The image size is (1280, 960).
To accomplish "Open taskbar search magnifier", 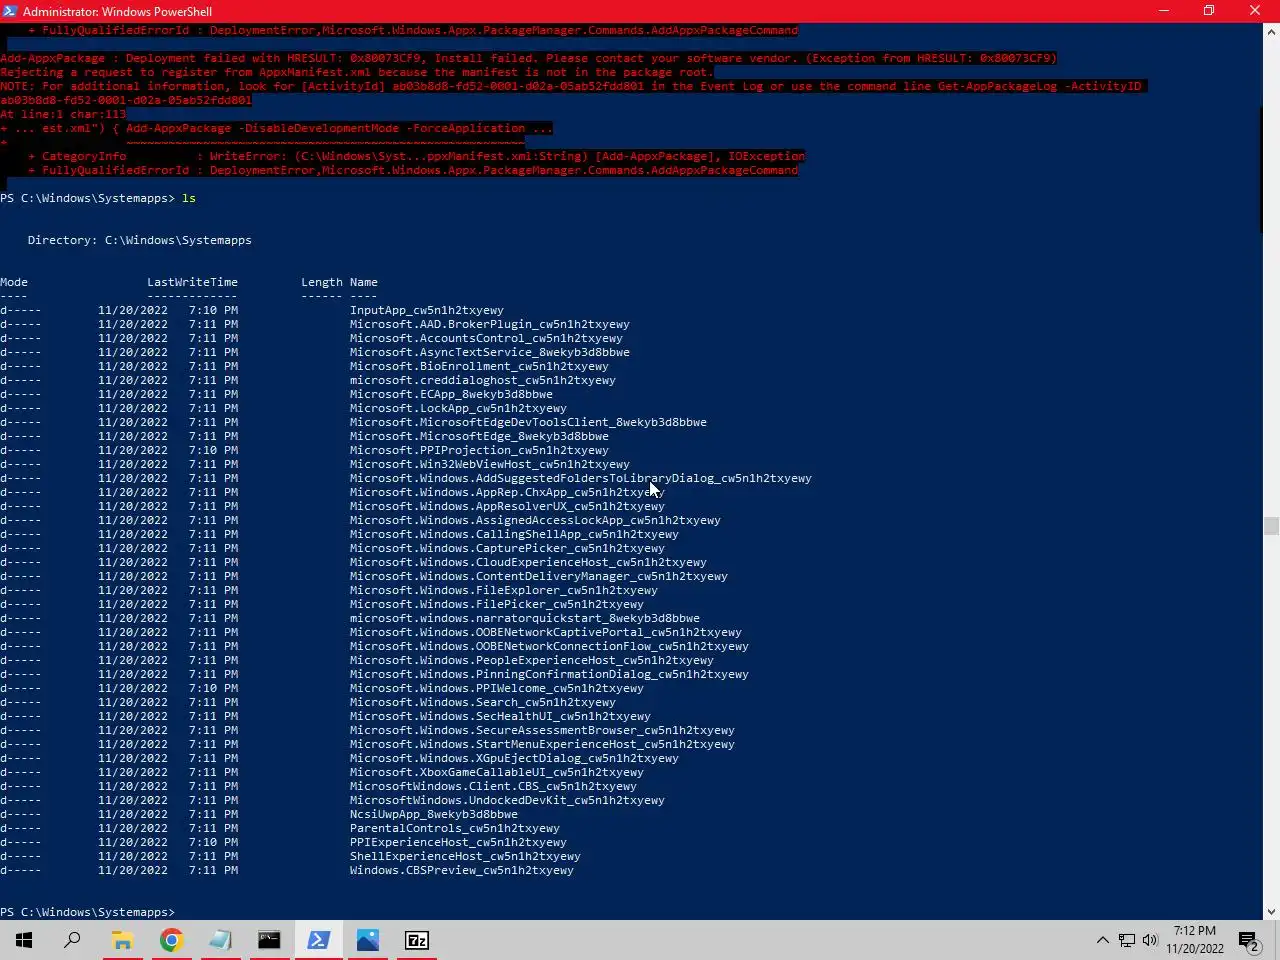I will tap(72, 940).
